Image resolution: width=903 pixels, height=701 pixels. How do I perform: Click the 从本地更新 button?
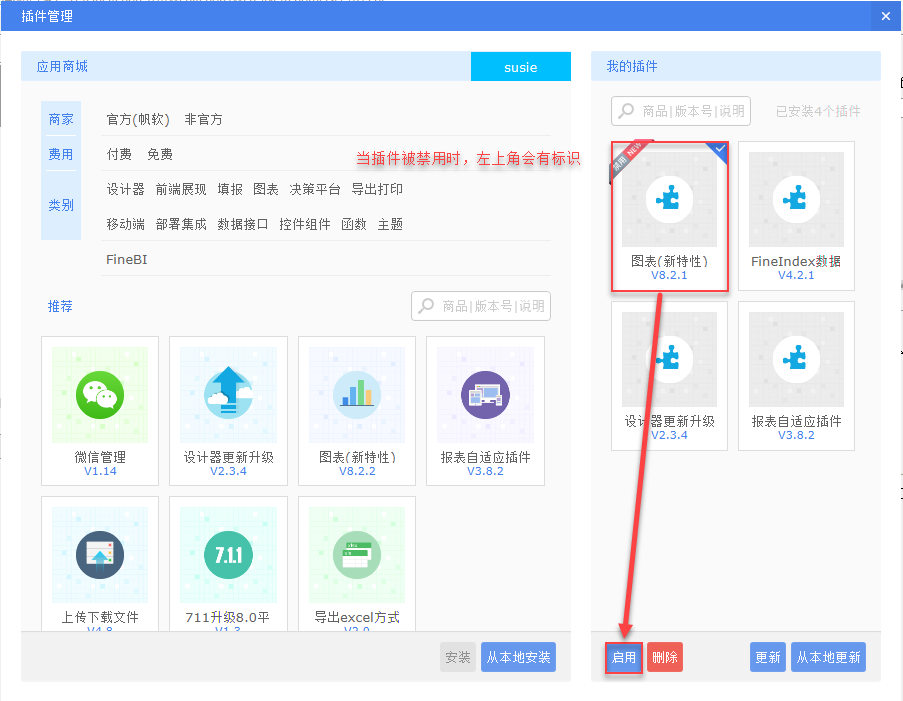(828, 657)
